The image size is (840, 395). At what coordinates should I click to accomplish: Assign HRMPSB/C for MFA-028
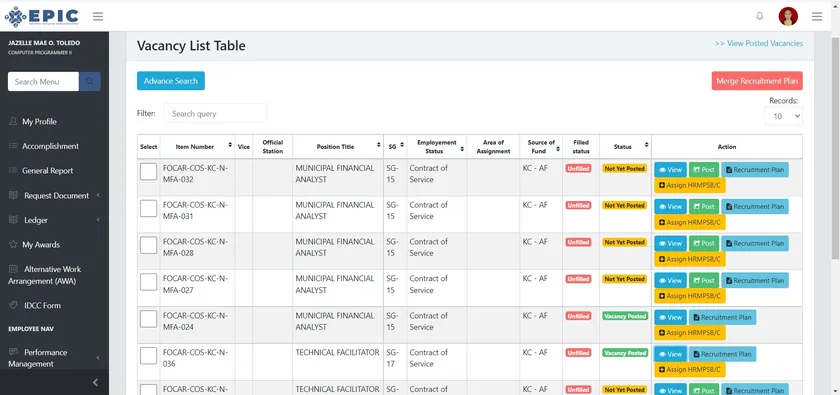tap(690, 259)
